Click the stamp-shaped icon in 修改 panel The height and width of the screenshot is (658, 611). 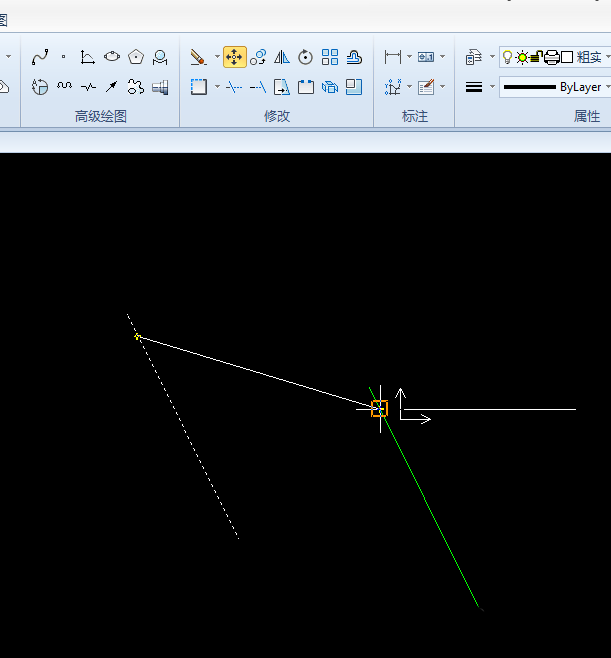coord(354,57)
